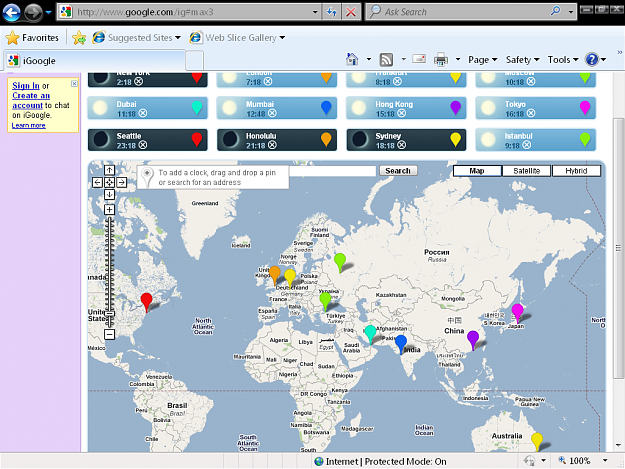Zoom out with the map minus button
The width and height of the screenshot is (625, 469).
[x=109, y=334]
